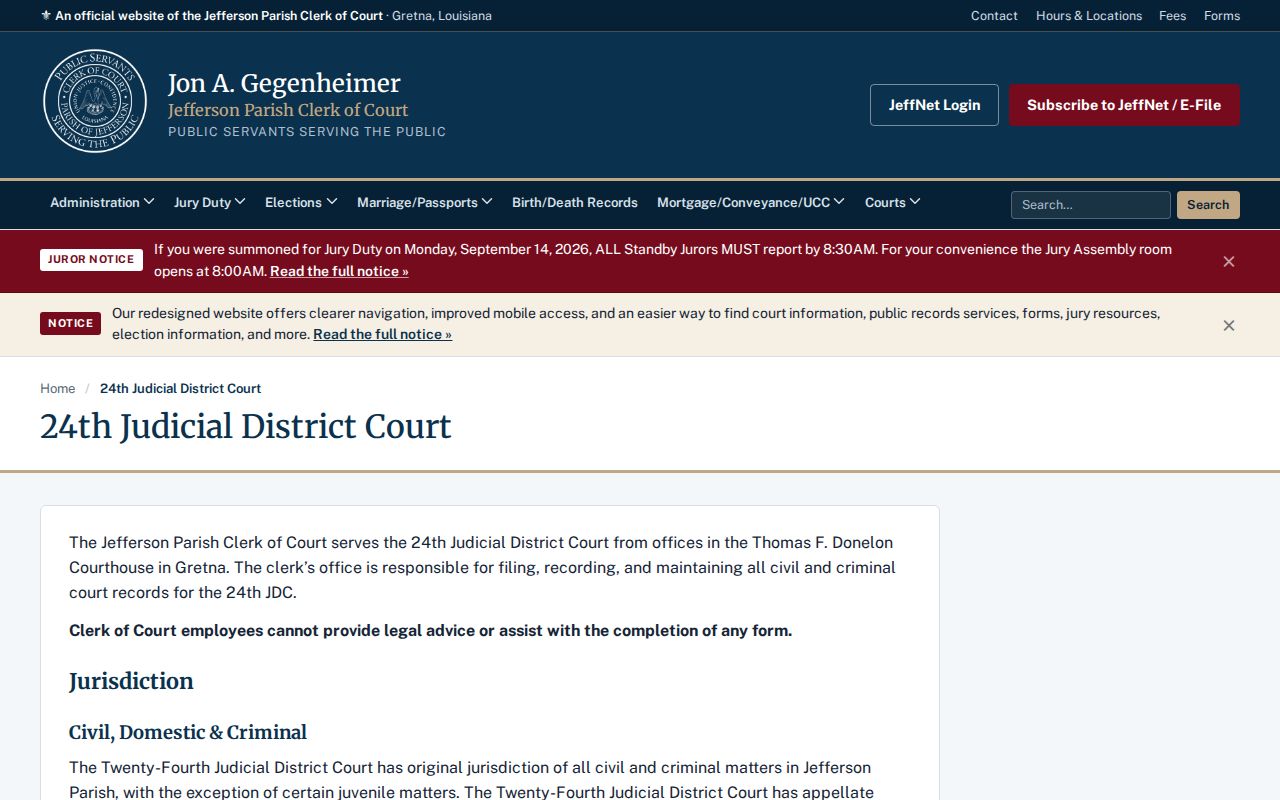Click Subscribe to JeffNet / E-File
Image resolution: width=1280 pixels, height=800 pixels.
pos(1124,105)
